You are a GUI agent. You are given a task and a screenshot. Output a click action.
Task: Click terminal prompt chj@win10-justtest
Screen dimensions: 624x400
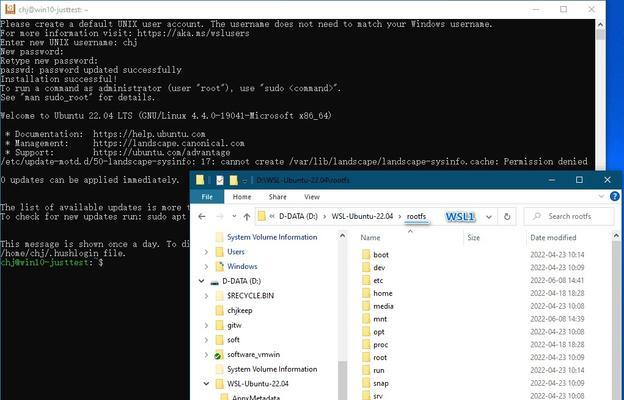(44, 262)
